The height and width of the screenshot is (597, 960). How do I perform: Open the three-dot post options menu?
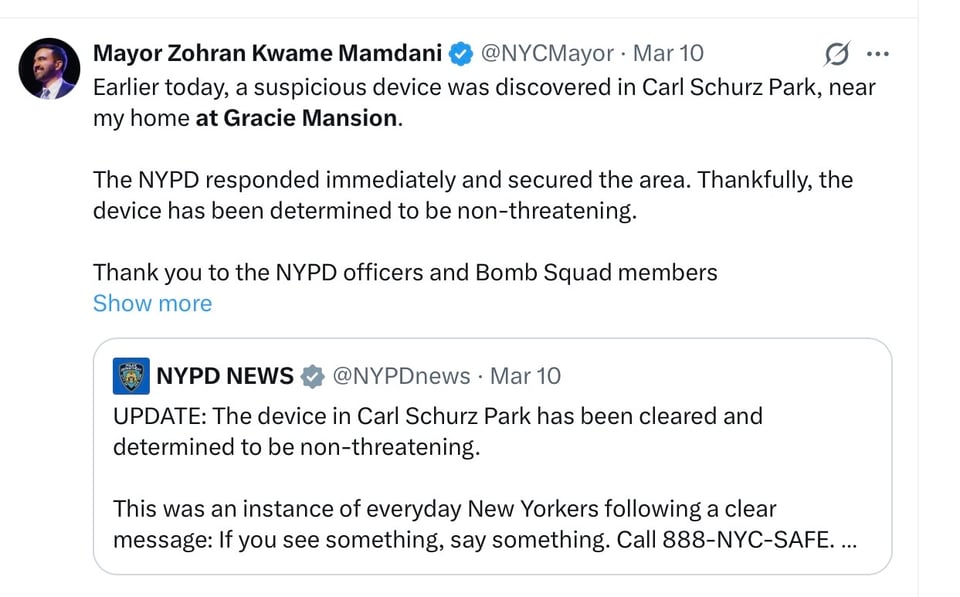[x=878, y=54]
